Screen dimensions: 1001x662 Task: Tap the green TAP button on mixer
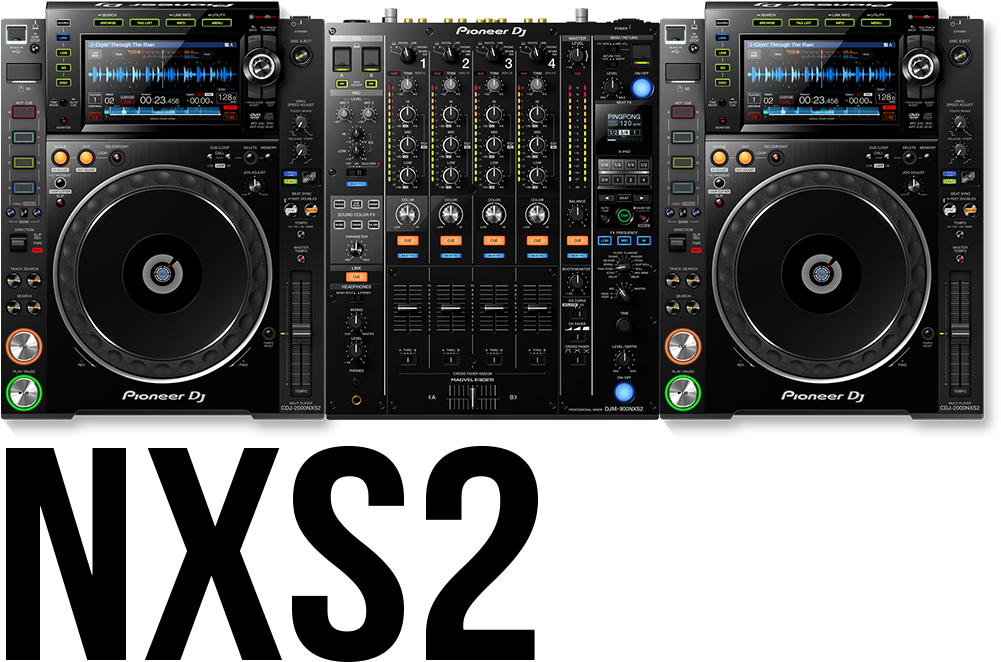(x=624, y=216)
